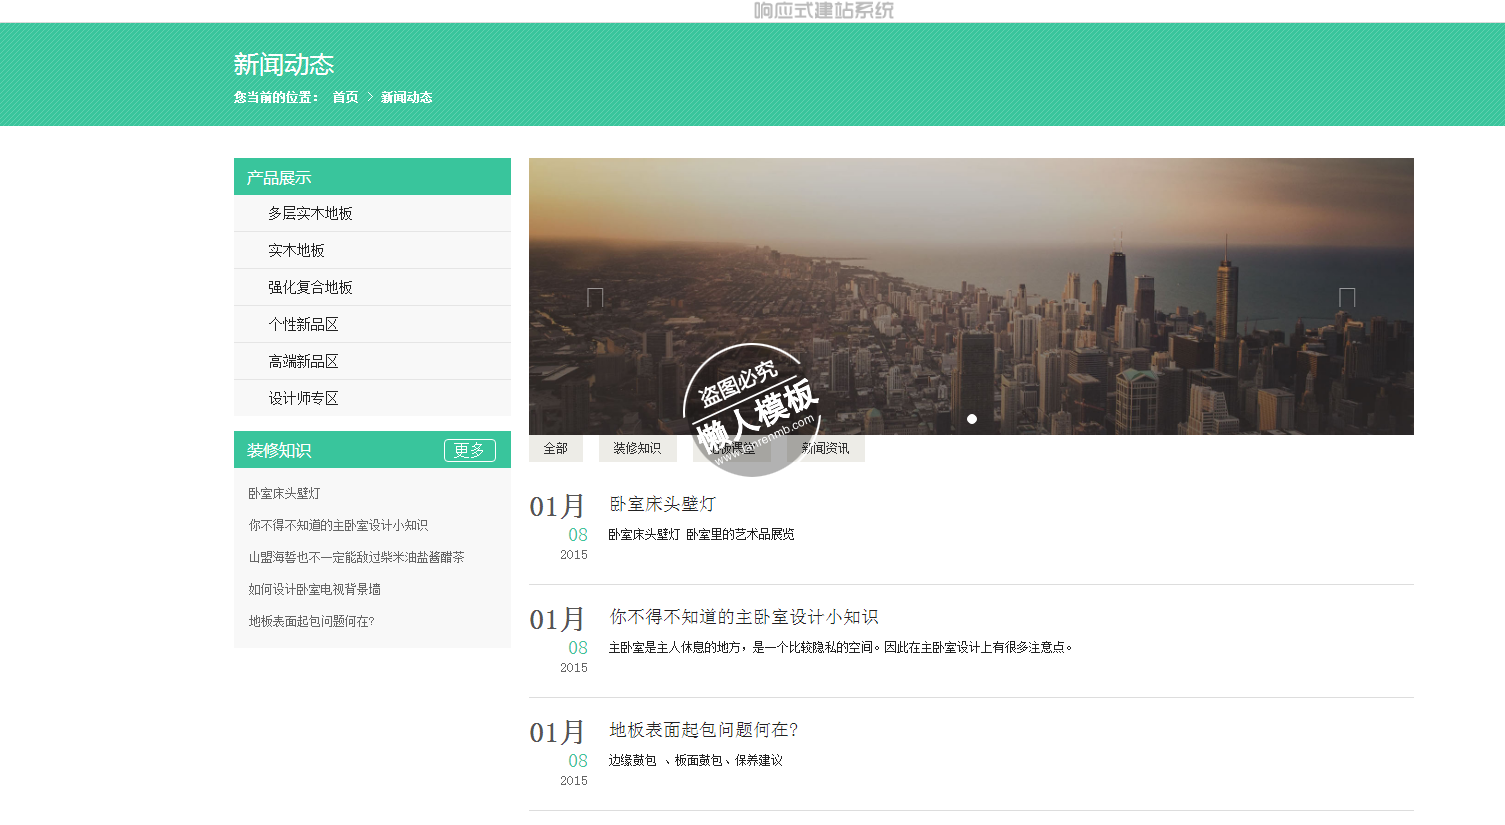
Task: Click the 更多 button in 装修知识 panel
Action: [x=469, y=450]
